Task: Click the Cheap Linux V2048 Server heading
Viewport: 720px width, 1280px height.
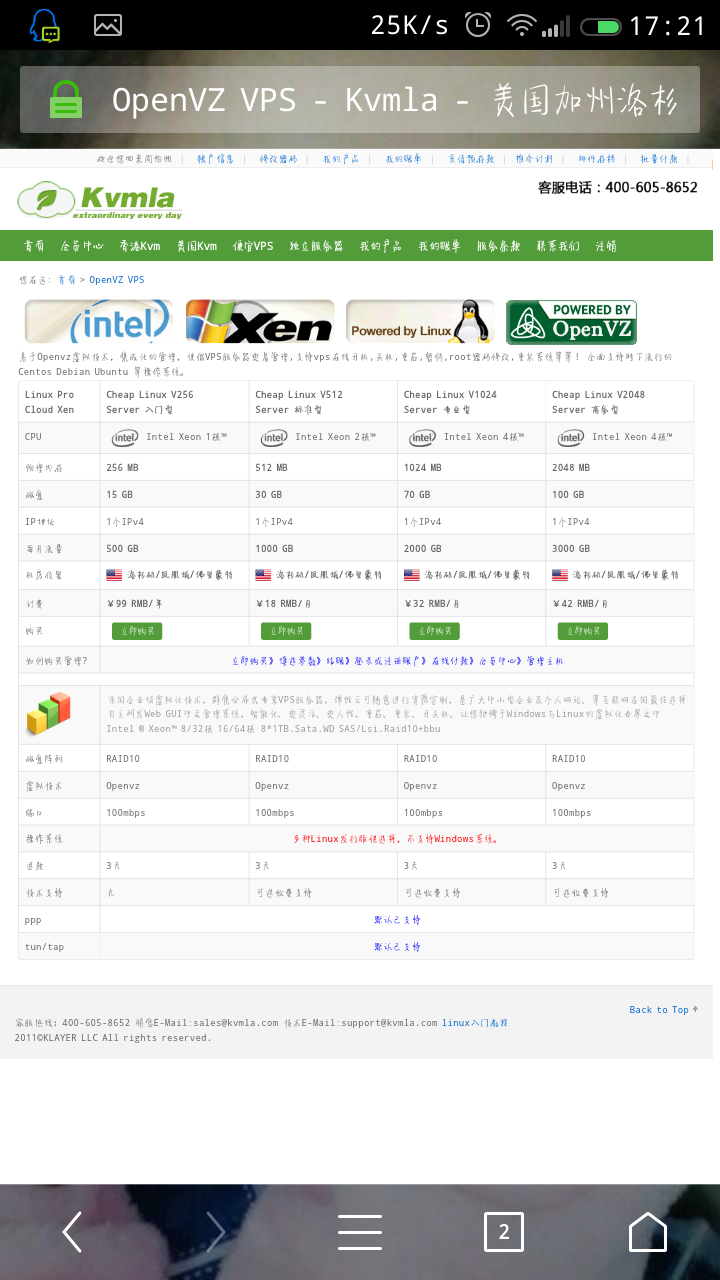Action: (598, 402)
